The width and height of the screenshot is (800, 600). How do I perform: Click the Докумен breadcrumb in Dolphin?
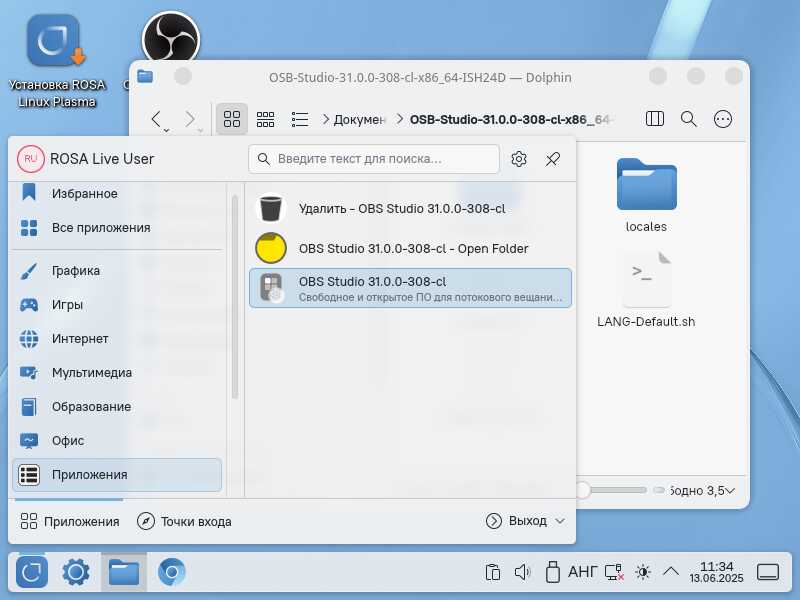point(359,119)
